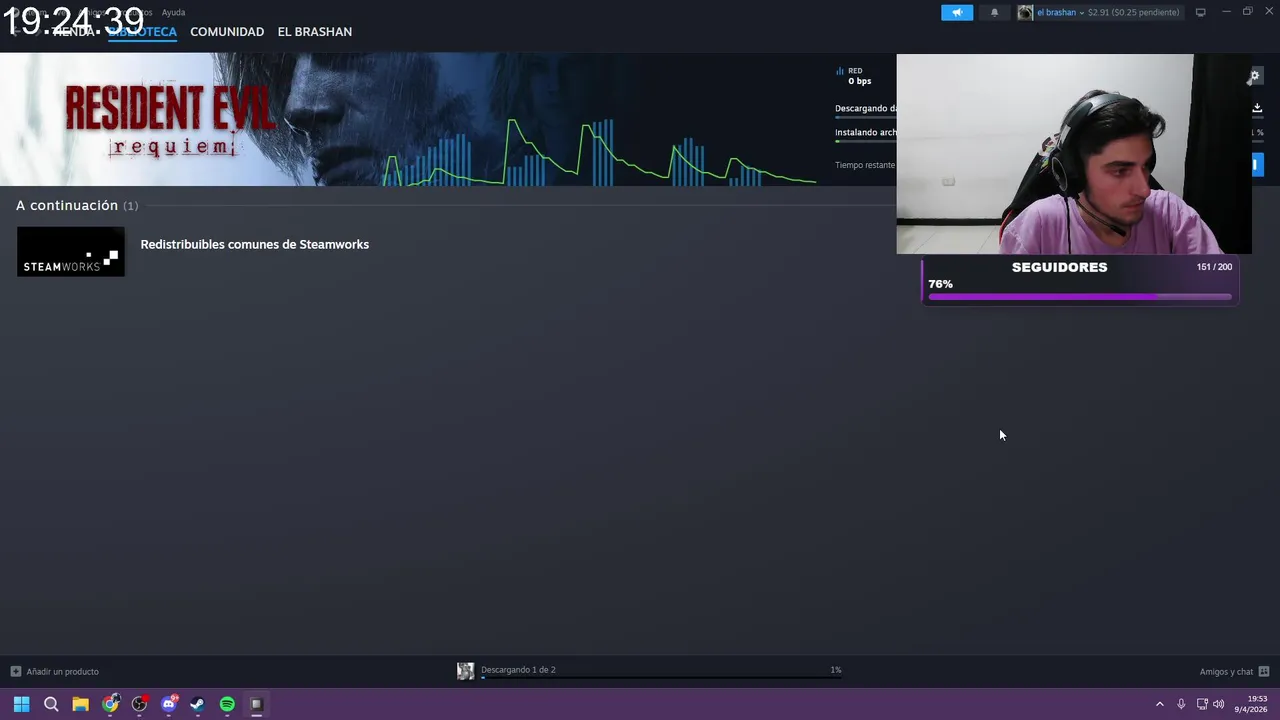This screenshot has height=720, width=1280.
Task: Pause the download with the blue button
Action: point(1258,165)
